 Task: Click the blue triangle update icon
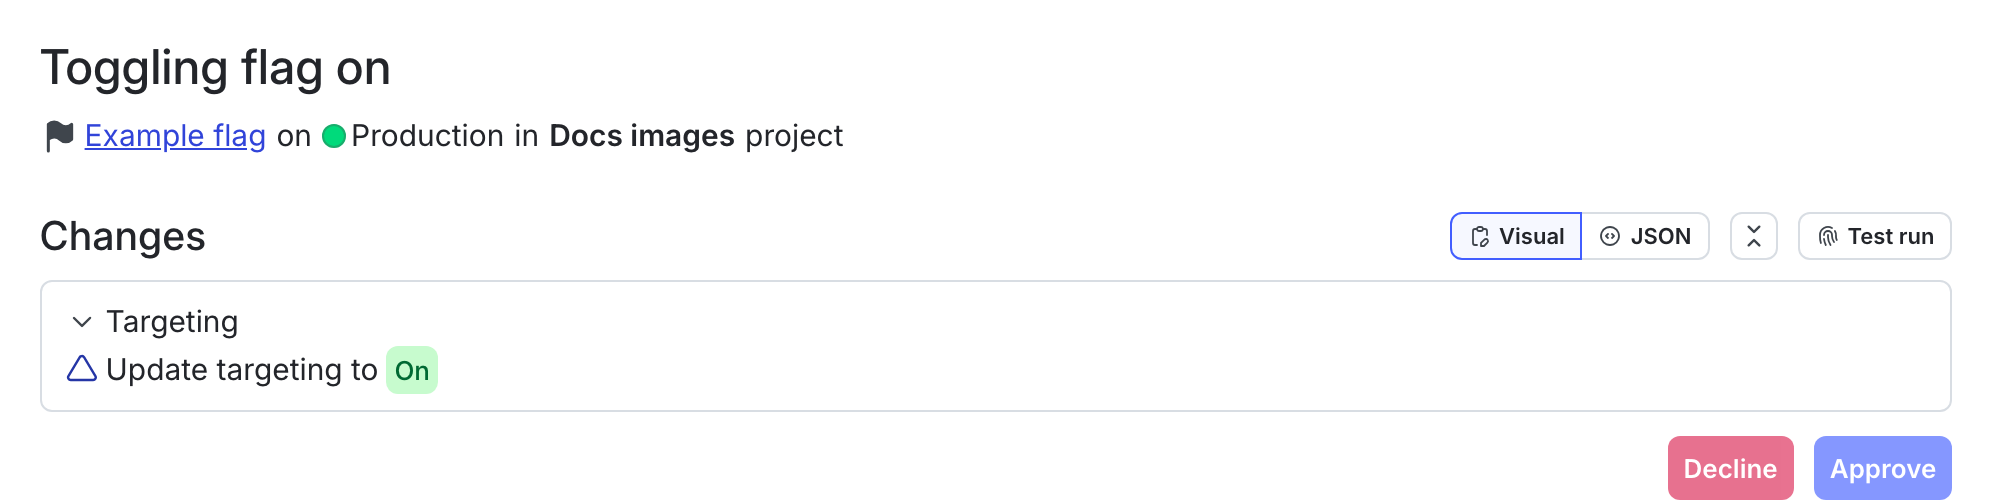tap(82, 369)
